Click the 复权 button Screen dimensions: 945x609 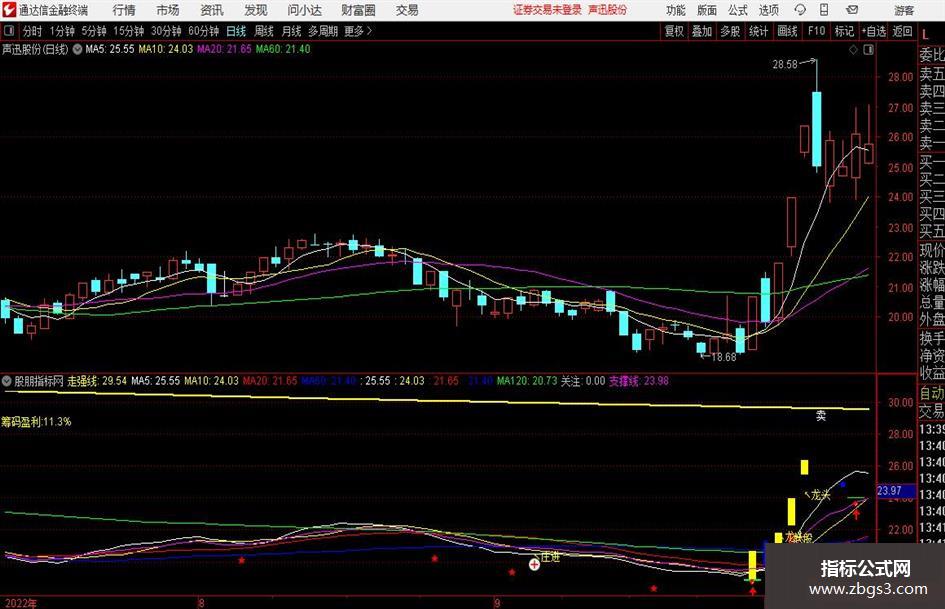point(674,31)
